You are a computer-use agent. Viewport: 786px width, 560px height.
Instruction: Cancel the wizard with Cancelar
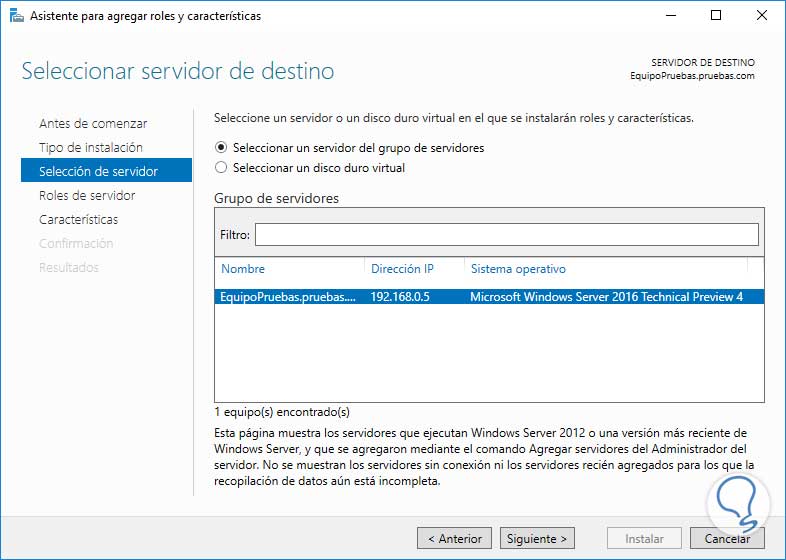pyautogui.click(x=727, y=538)
